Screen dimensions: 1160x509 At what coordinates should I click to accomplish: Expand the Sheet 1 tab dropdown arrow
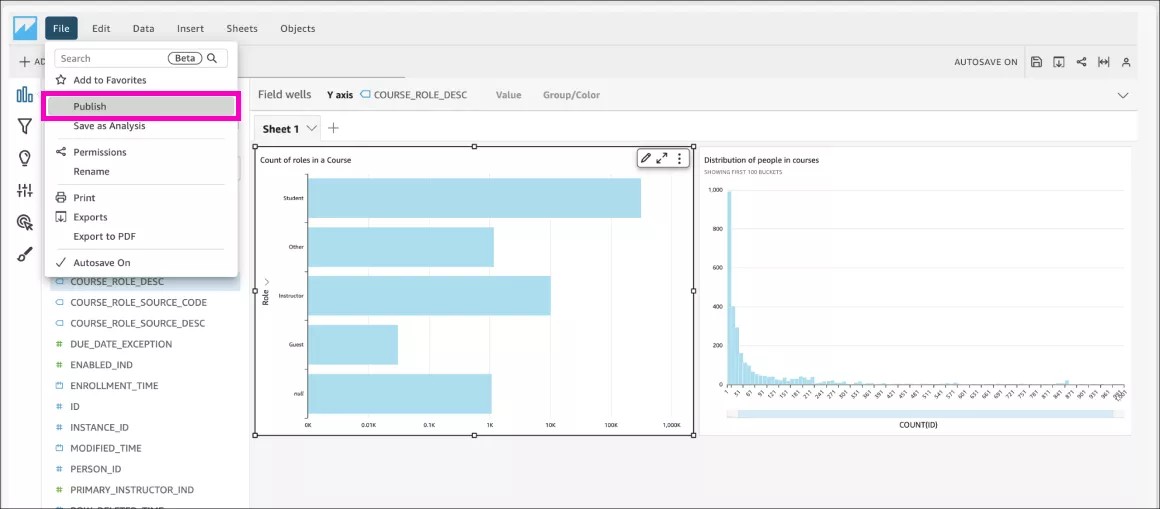[x=312, y=128]
